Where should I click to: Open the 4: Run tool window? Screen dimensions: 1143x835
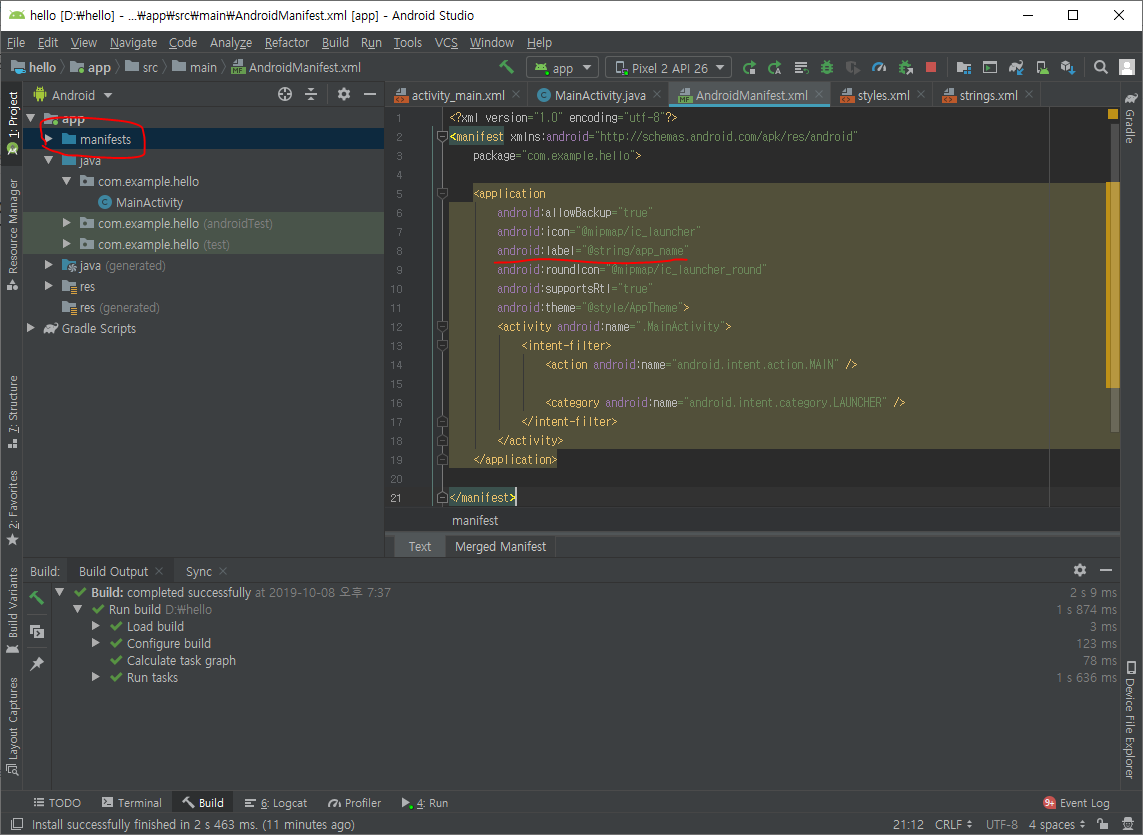424,802
